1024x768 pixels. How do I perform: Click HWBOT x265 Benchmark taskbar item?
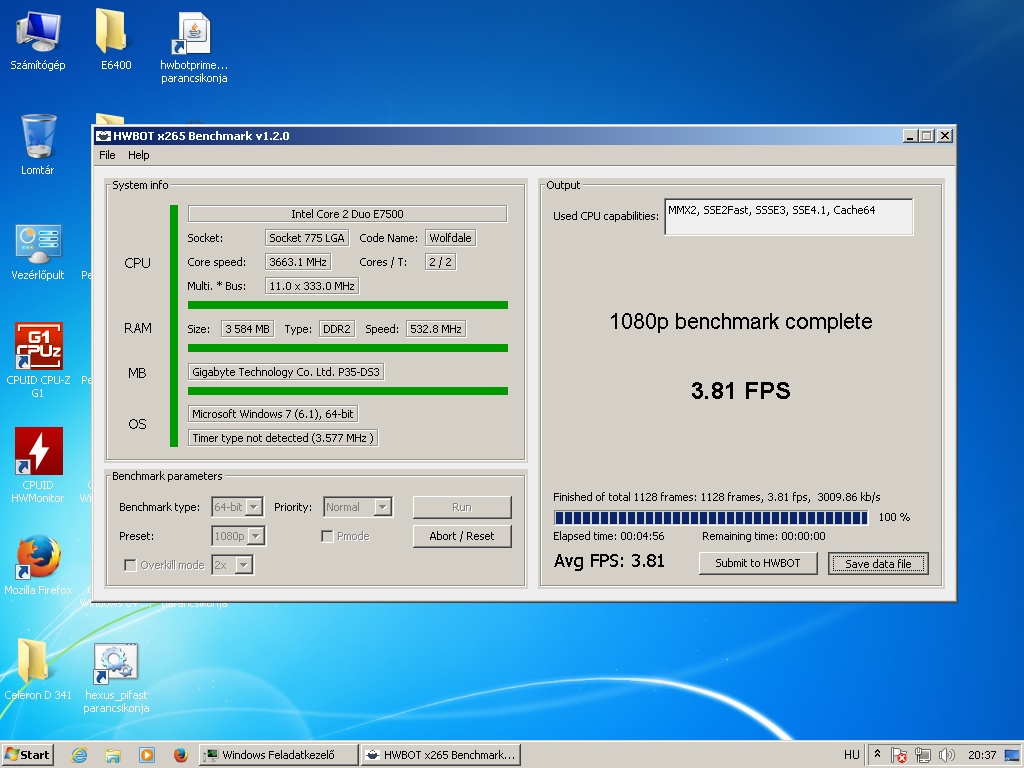click(441, 755)
